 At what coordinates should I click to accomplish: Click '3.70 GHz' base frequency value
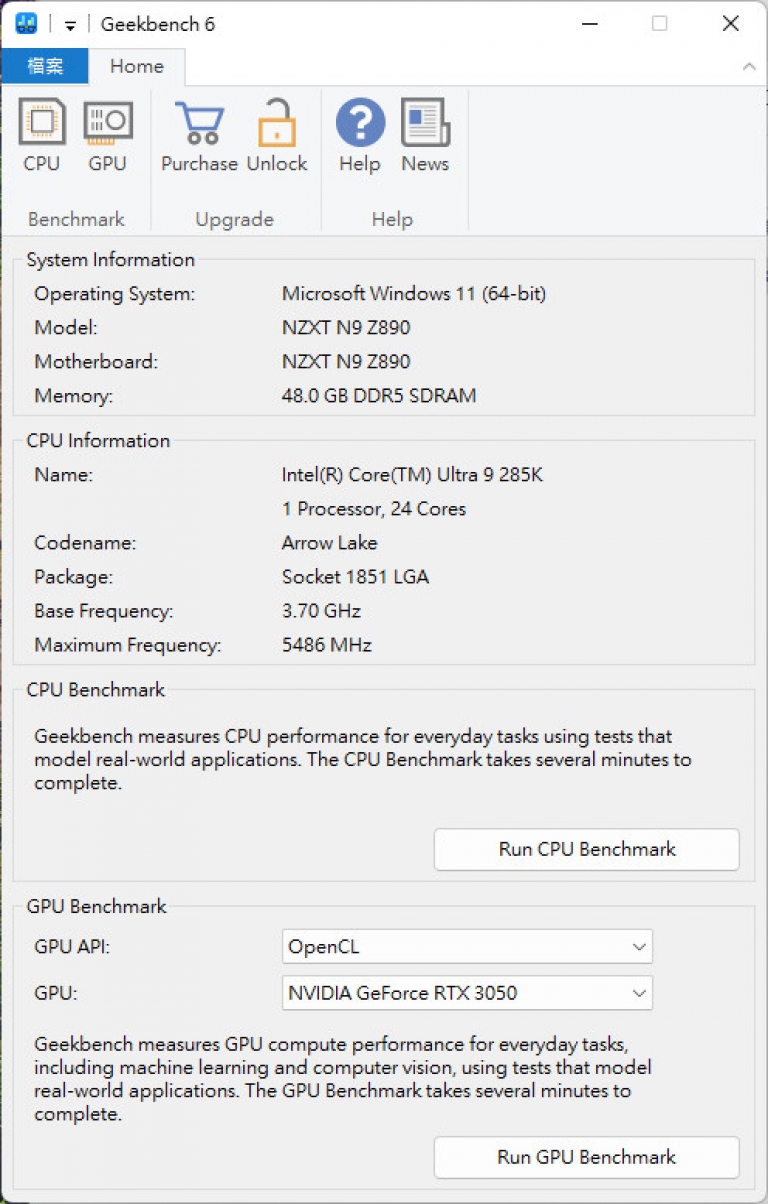click(x=321, y=610)
